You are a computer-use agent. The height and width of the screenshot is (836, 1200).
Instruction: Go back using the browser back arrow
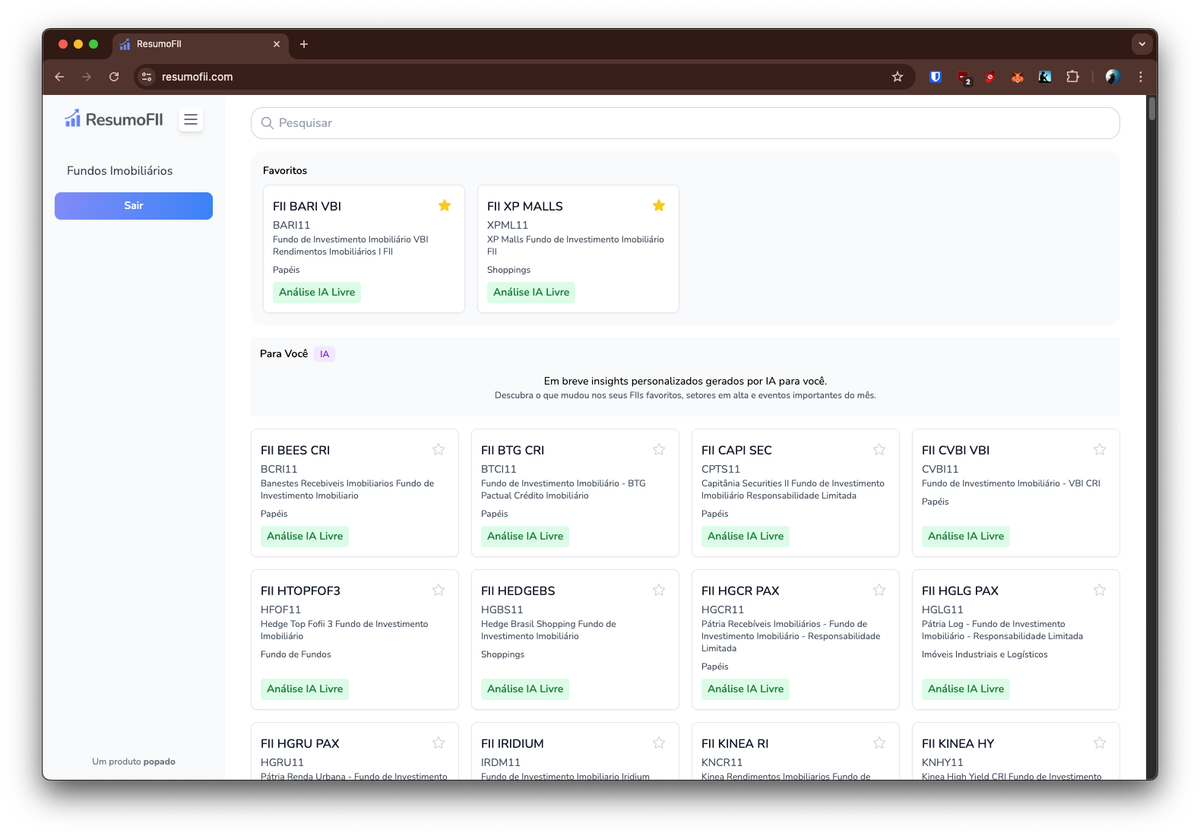pyautogui.click(x=59, y=77)
